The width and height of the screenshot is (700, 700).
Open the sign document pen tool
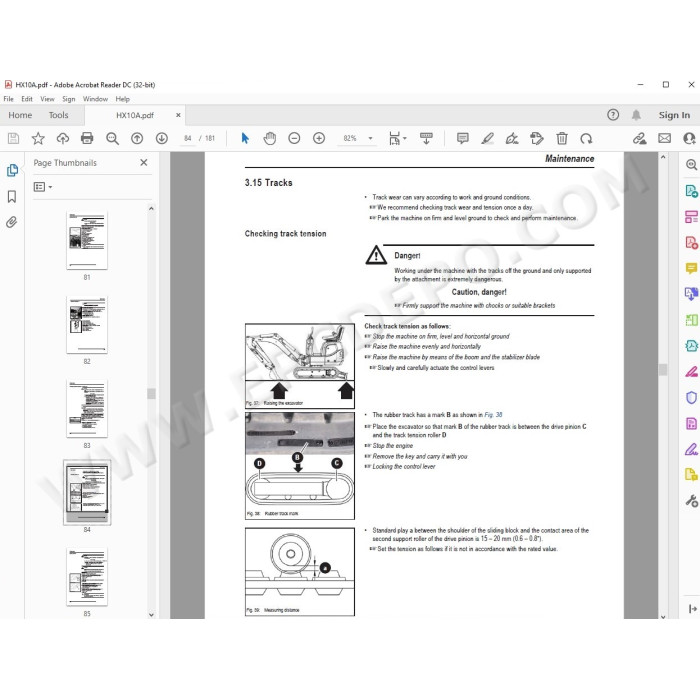[512, 138]
